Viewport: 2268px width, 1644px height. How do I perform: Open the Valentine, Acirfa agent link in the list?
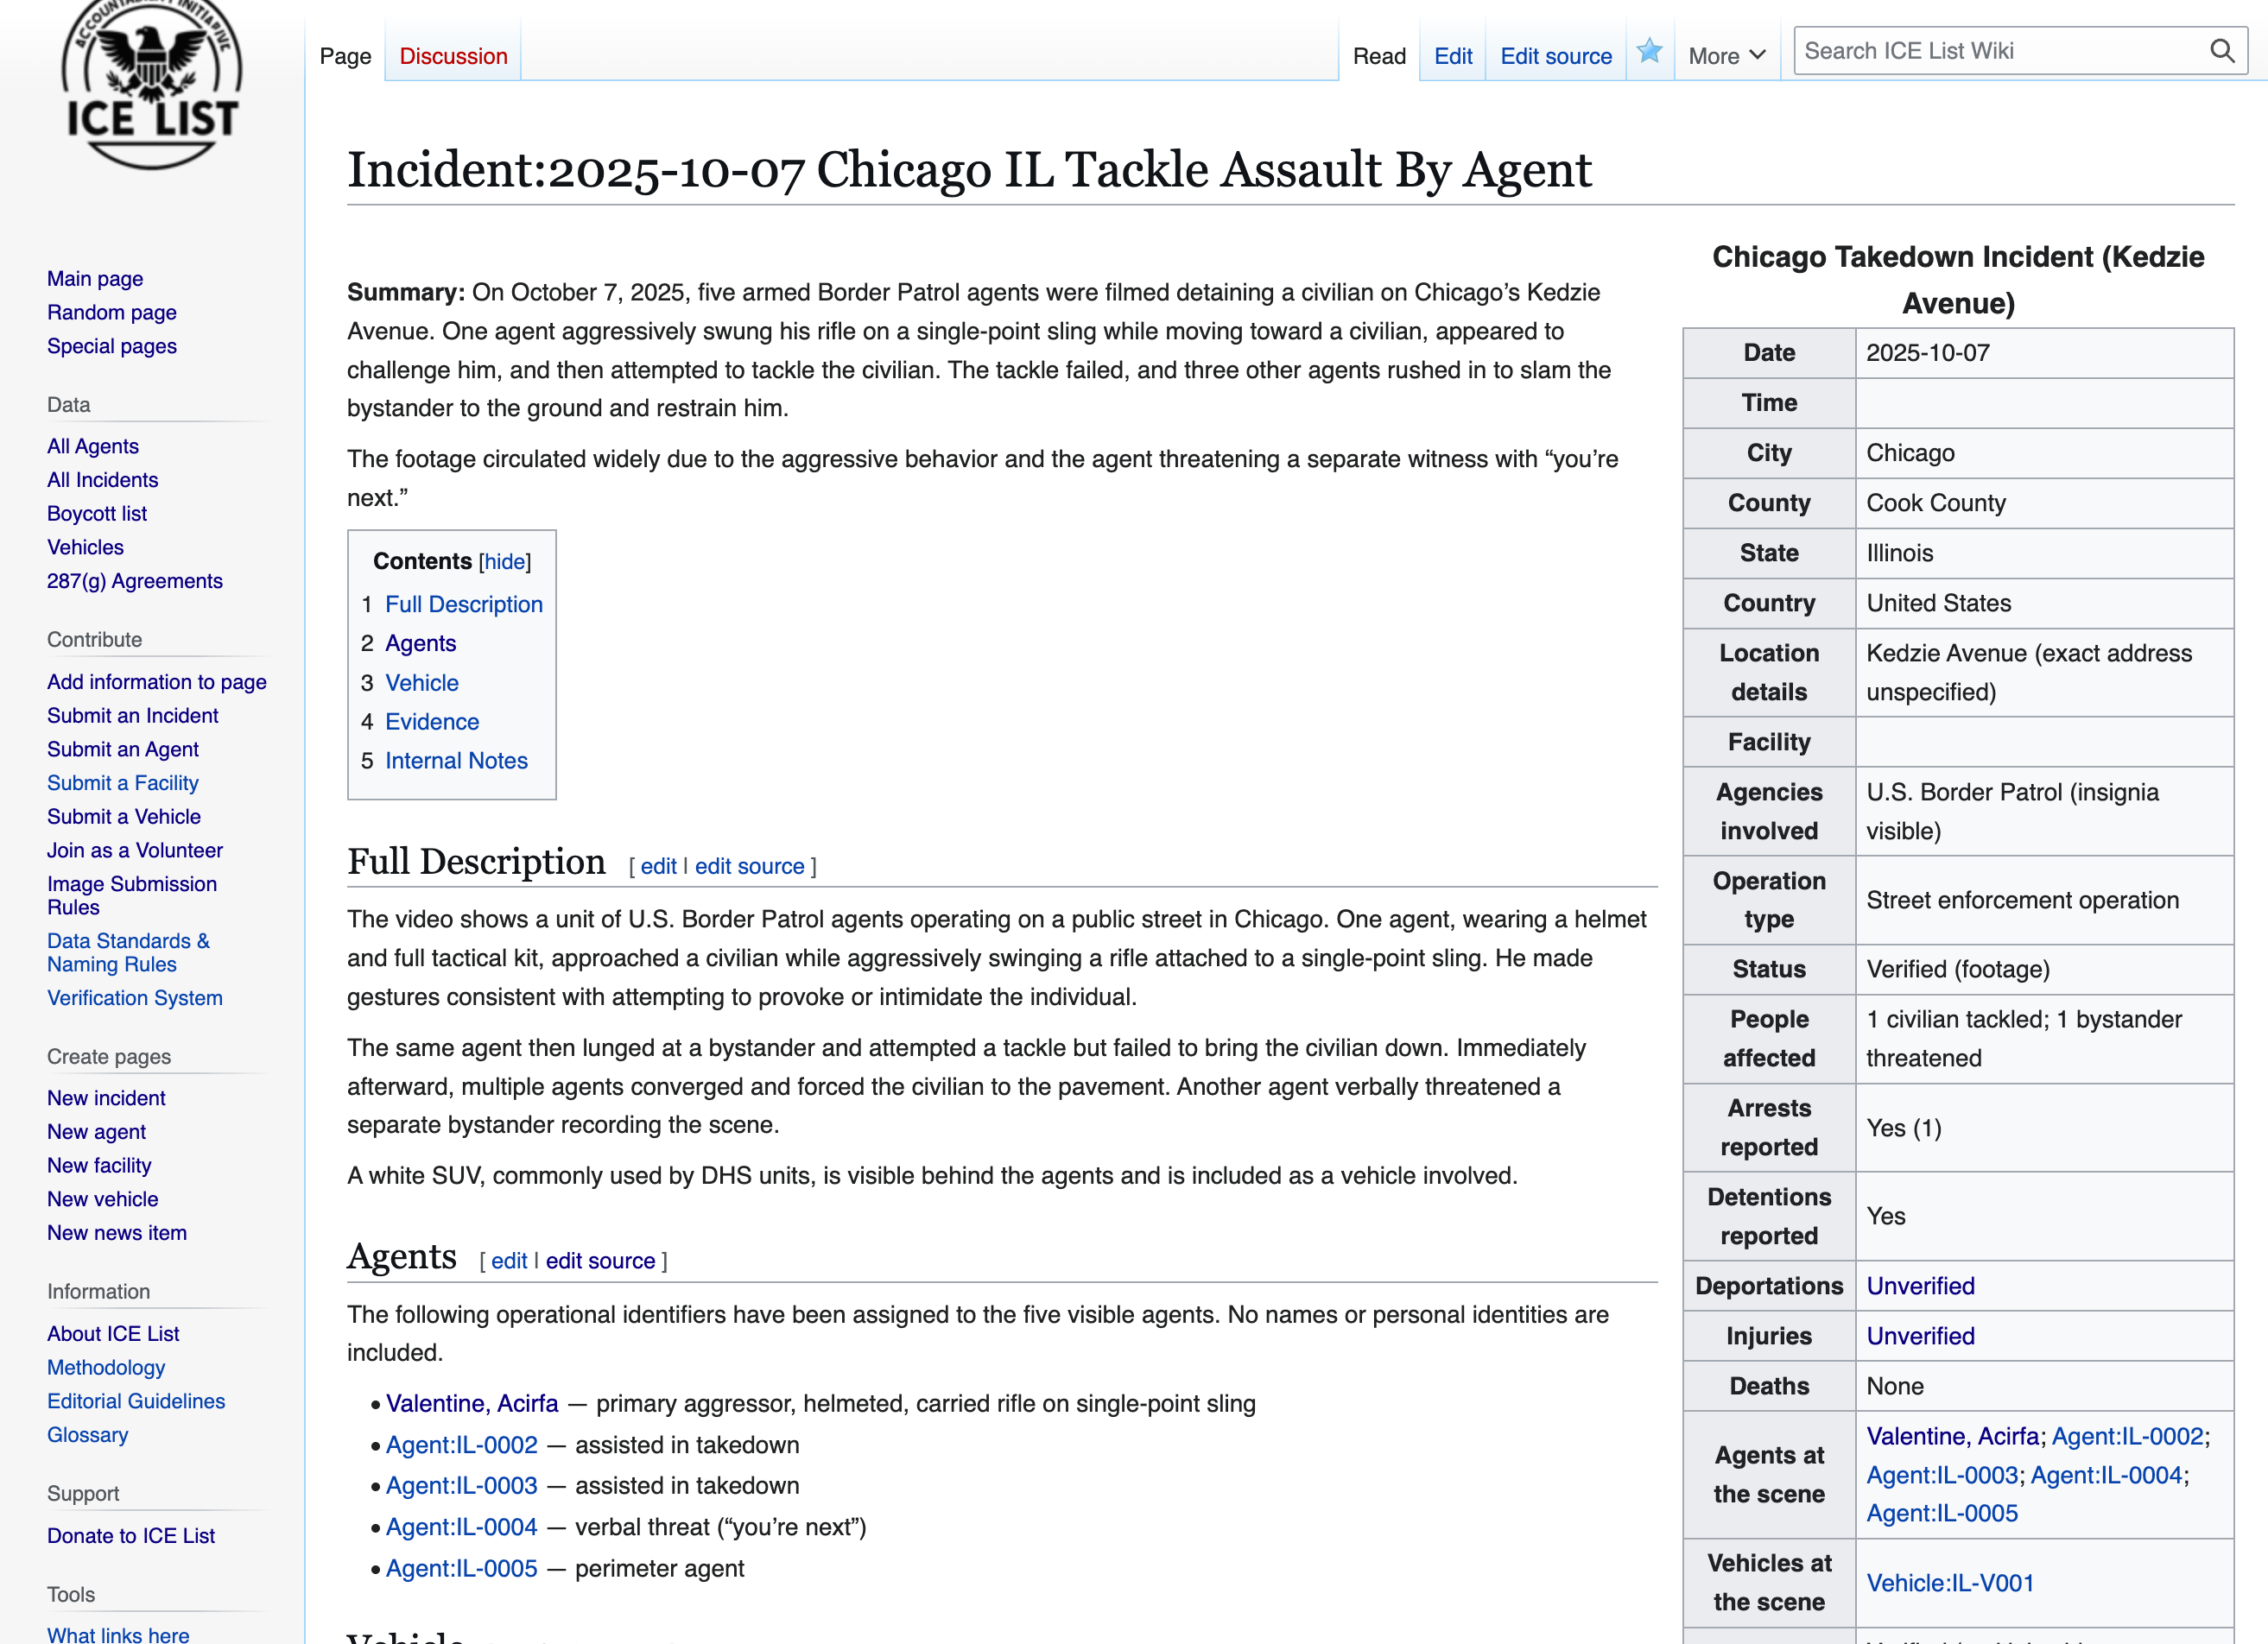click(472, 1403)
